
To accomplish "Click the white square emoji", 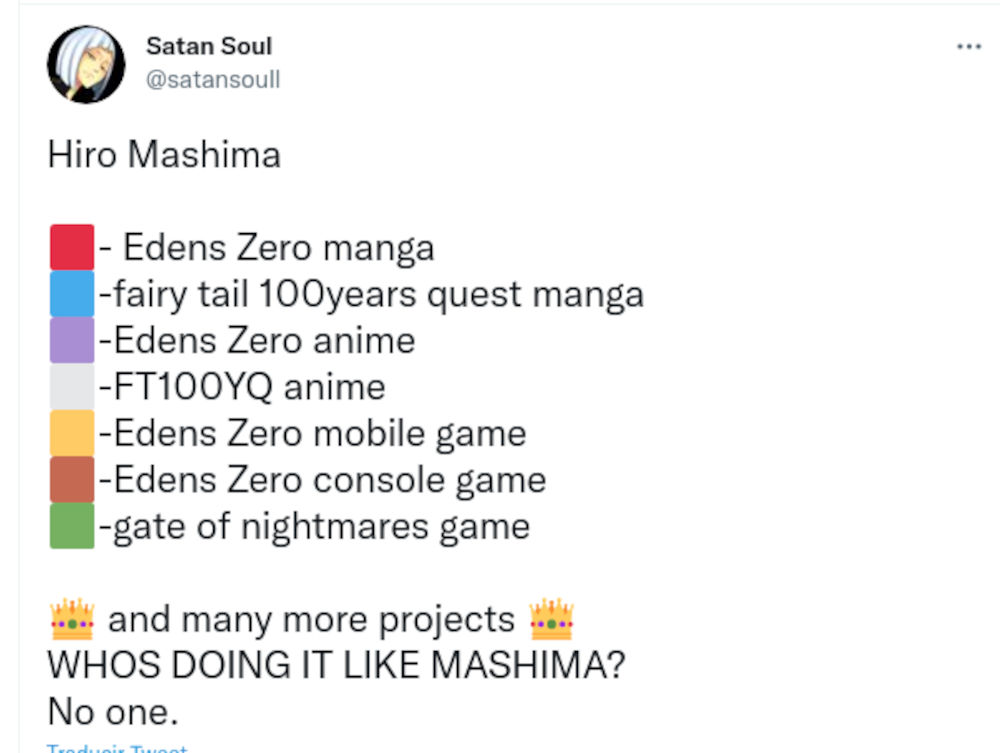I will click(x=72, y=387).
